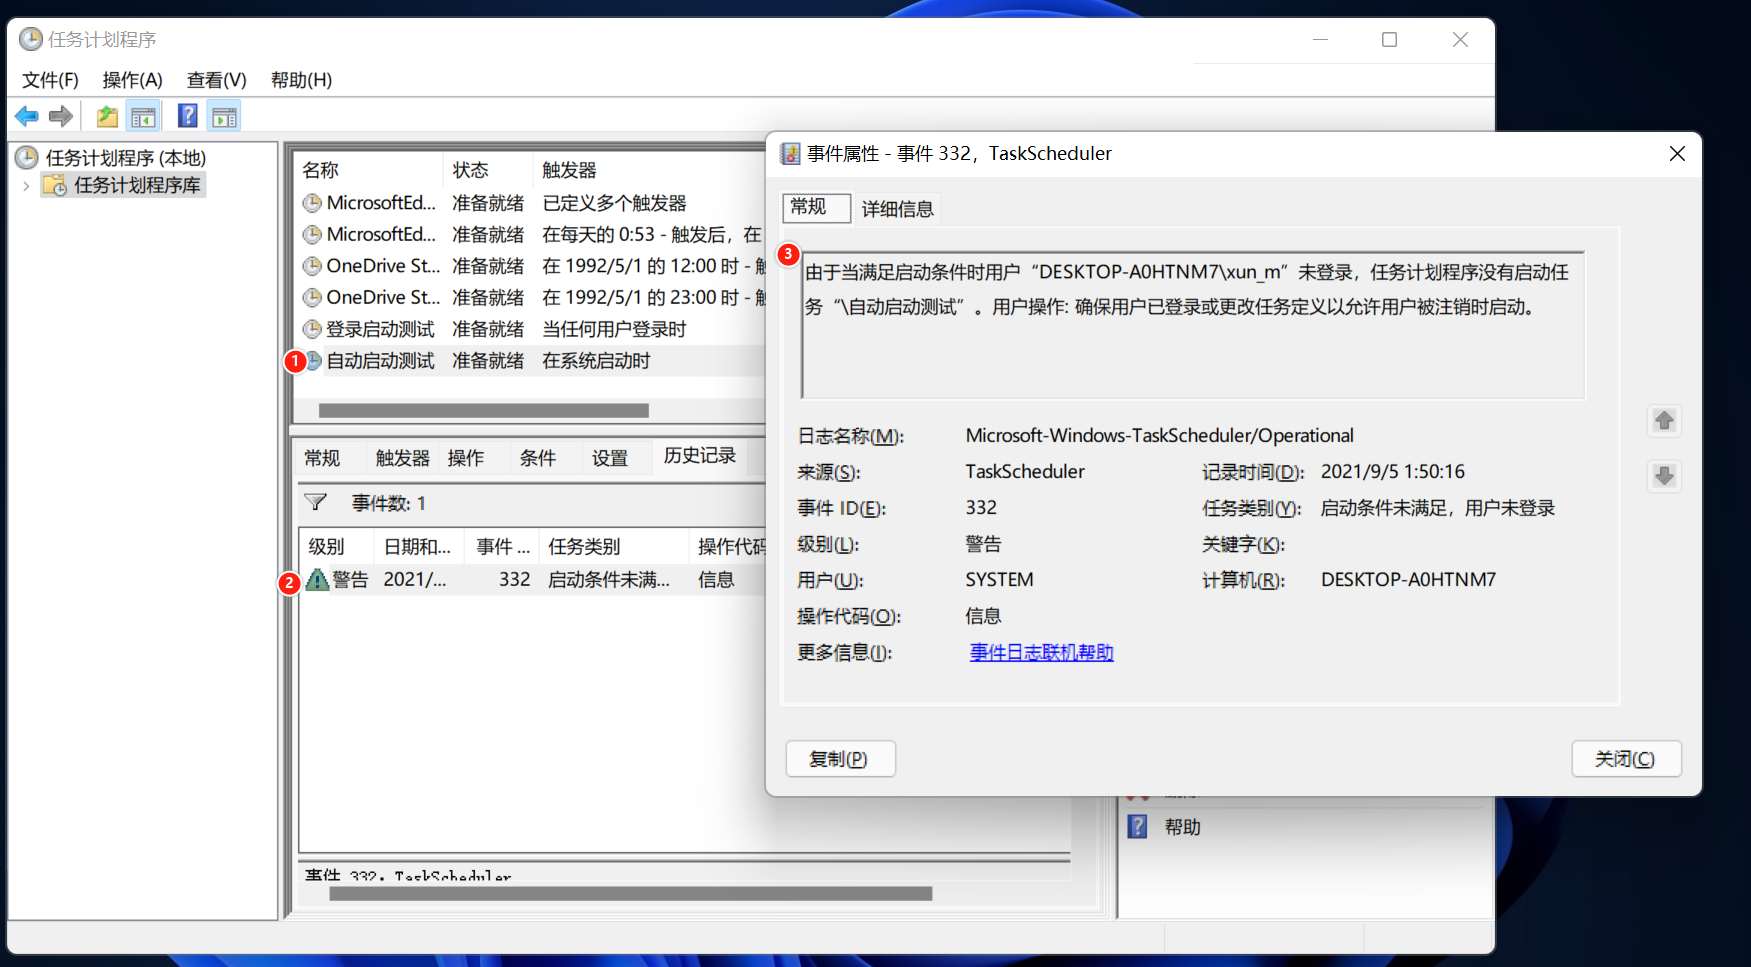Click 帮助 in the actions pane
The image size is (1751, 967).
click(1182, 827)
